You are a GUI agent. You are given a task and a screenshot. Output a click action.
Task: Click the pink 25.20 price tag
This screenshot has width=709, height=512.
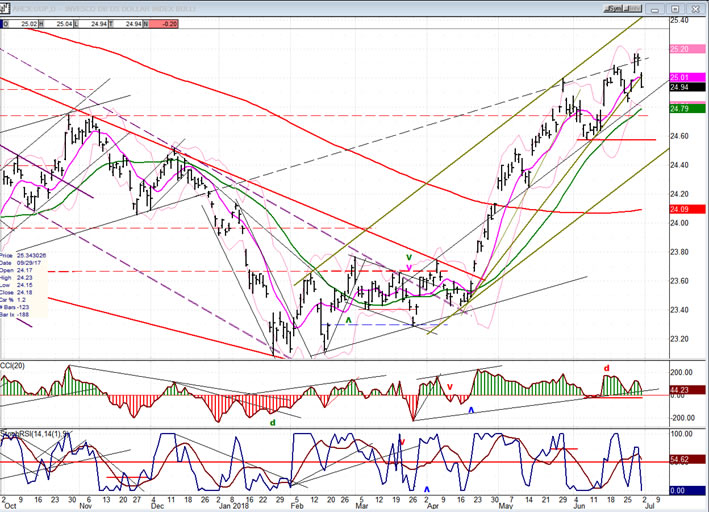[687, 49]
